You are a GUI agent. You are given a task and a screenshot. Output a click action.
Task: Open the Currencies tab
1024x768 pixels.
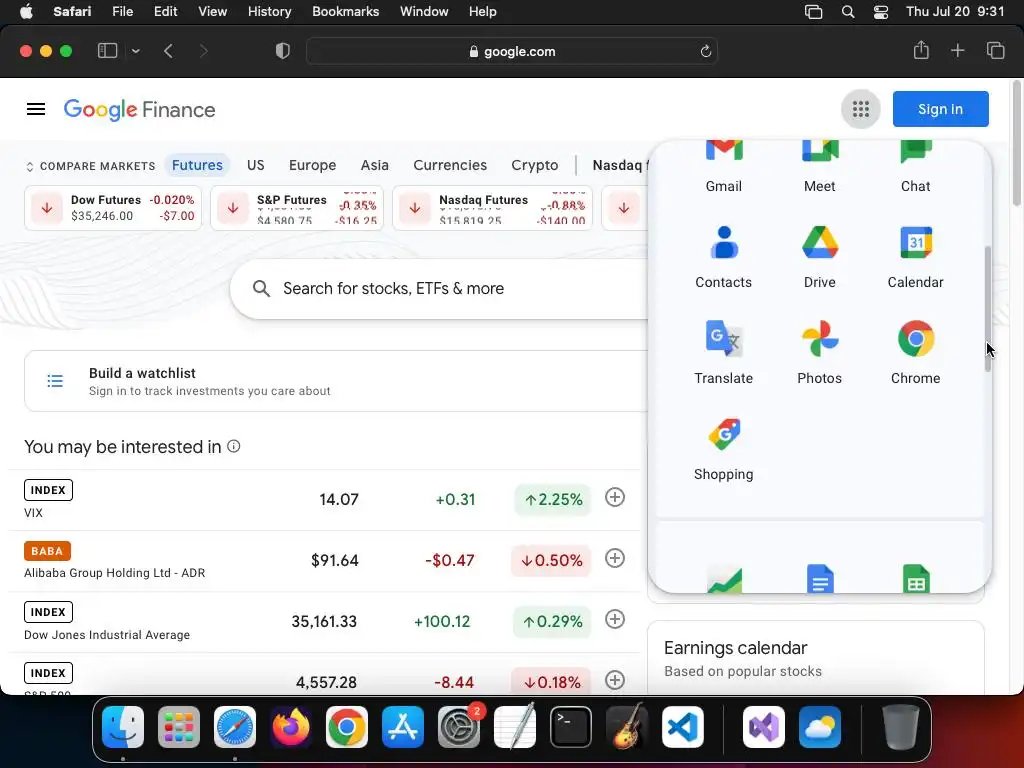pos(450,165)
